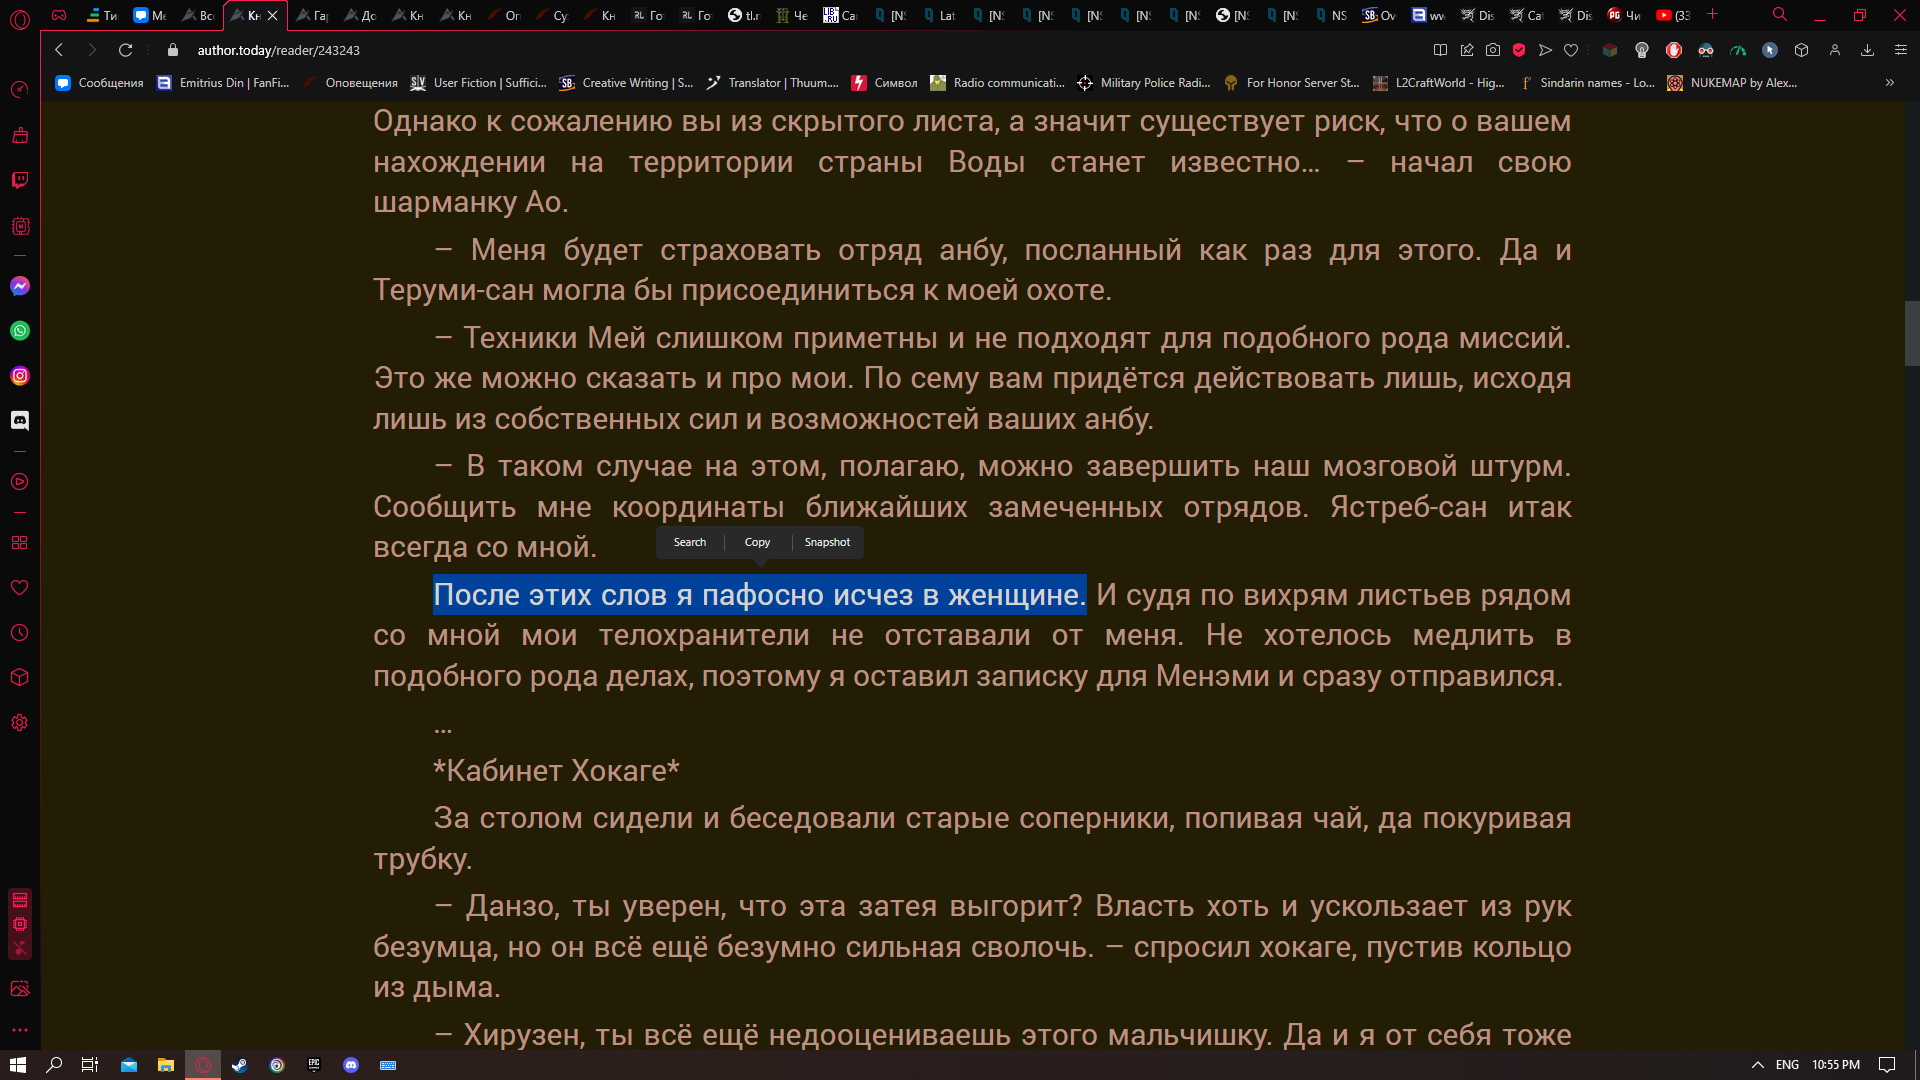Choose Search in the selection popup

click(689, 542)
